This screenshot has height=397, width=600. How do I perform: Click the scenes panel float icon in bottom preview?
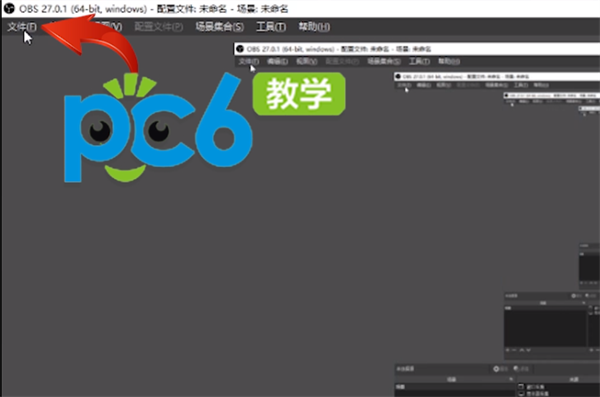[510, 379]
